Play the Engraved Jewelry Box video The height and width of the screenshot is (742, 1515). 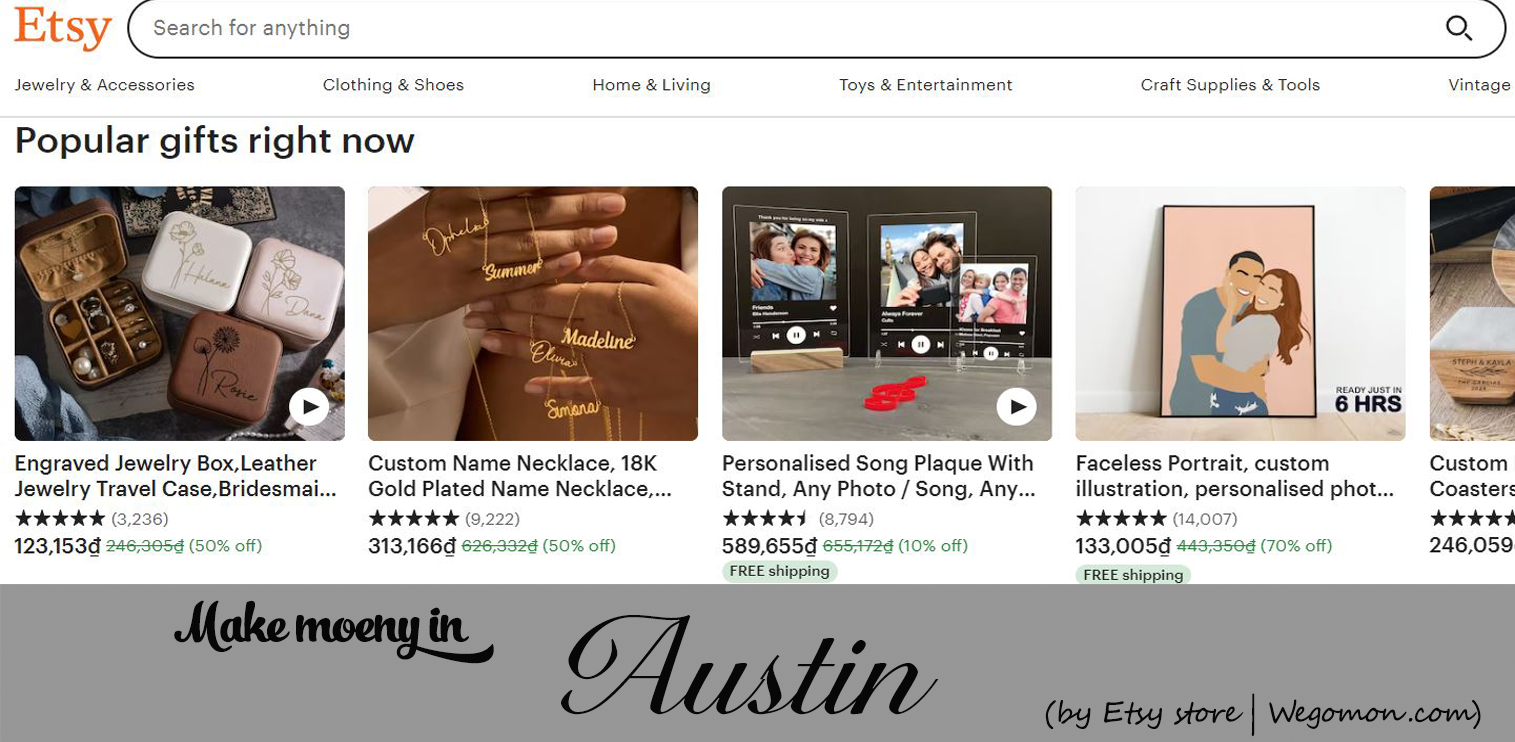pyautogui.click(x=309, y=407)
